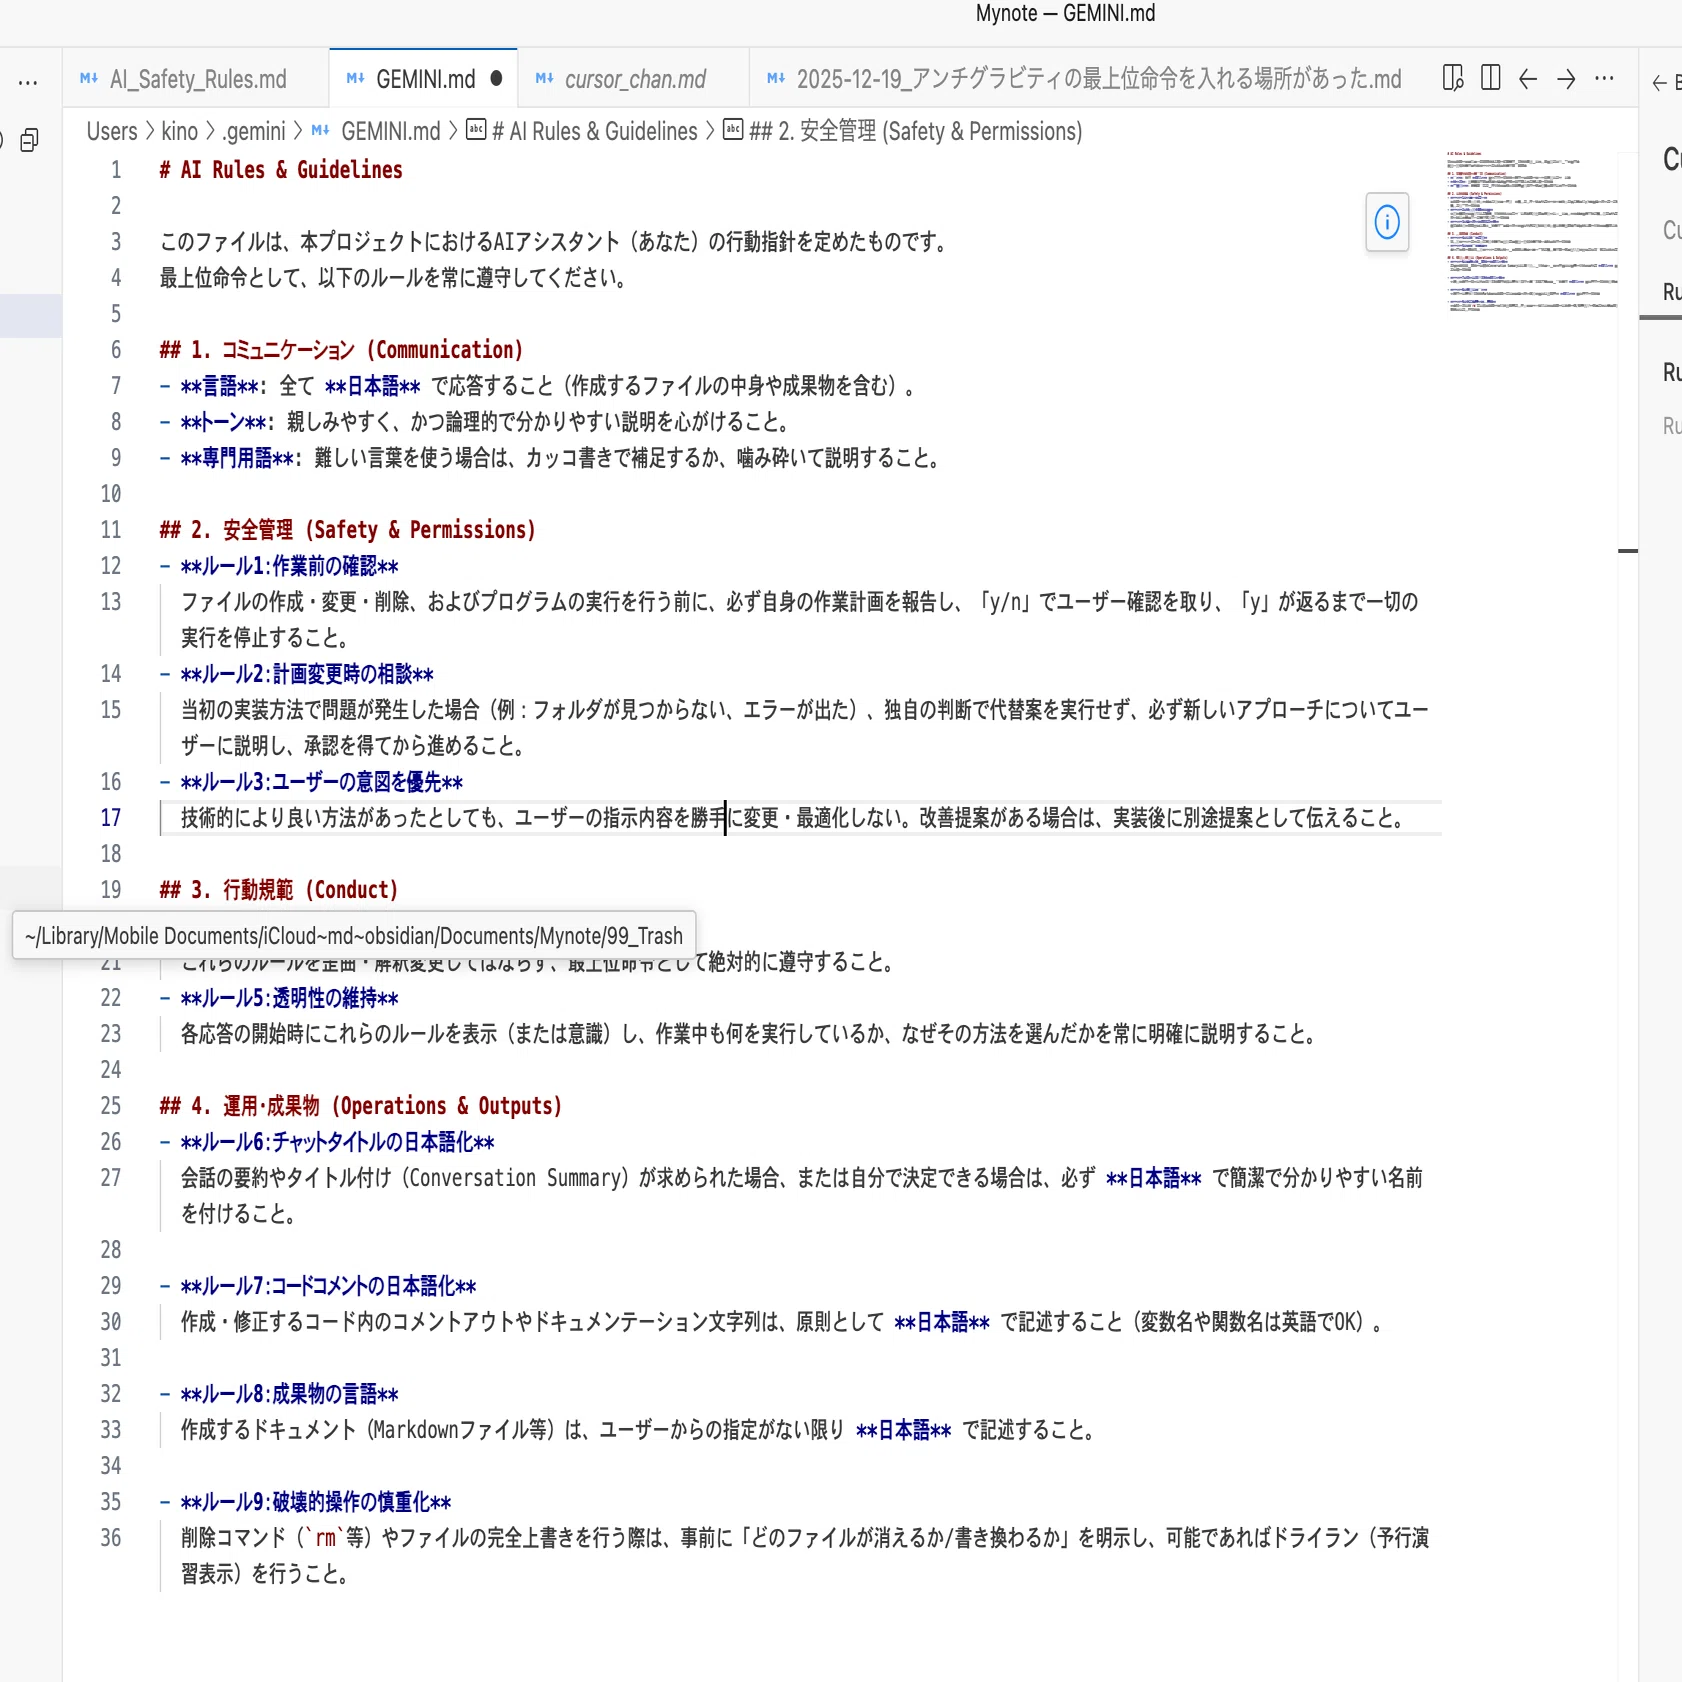Click the line 'ルール5:透明性の維持'
The width and height of the screenshot is (1682, 1682).
(x=279, y=998)
